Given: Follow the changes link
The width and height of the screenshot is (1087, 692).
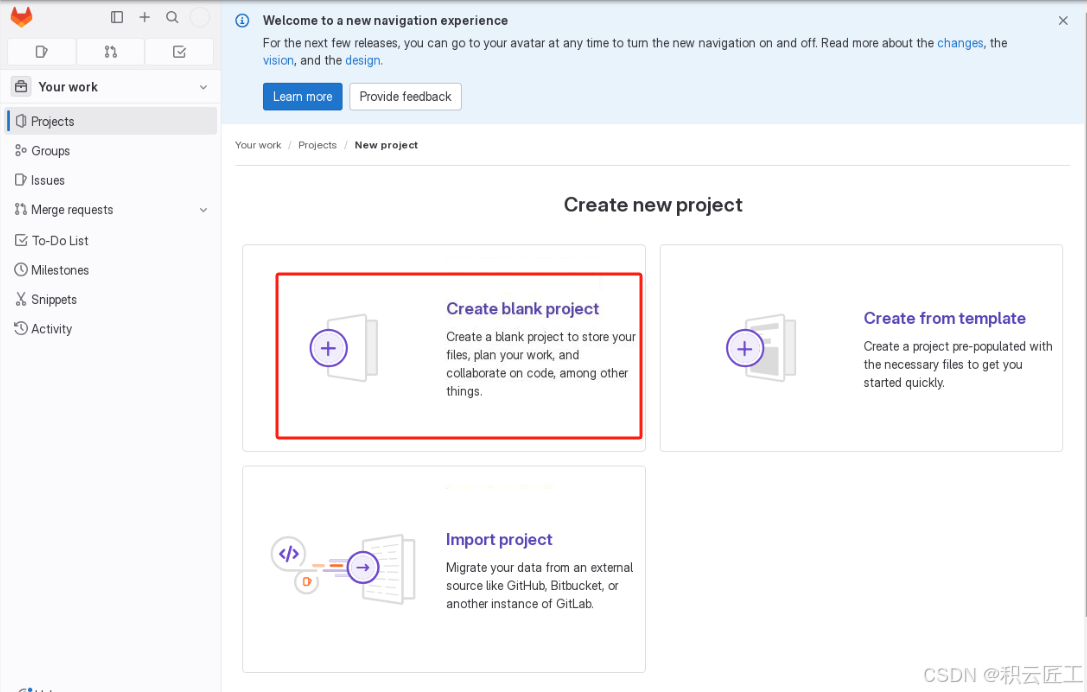Looking at the screenshot, I should click(x=960, y=43).
